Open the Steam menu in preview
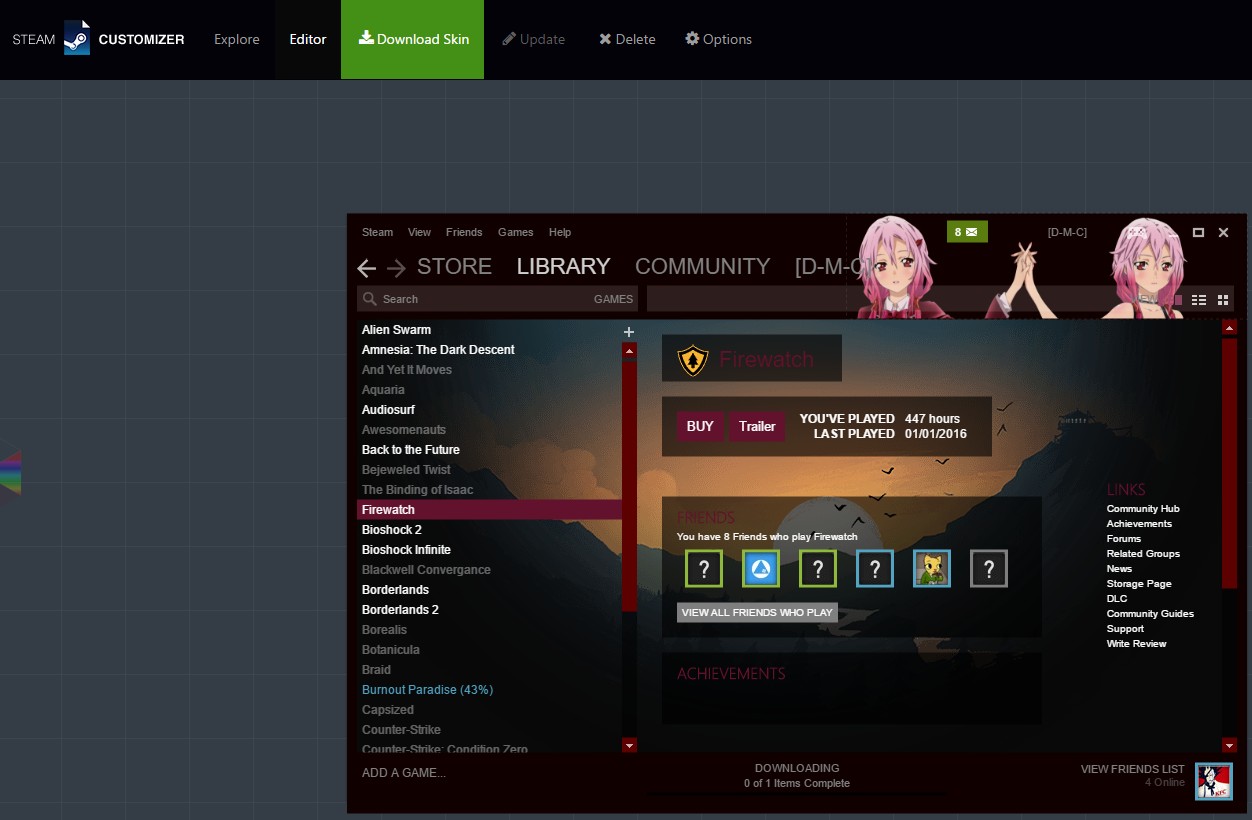 tap(377, 232)
